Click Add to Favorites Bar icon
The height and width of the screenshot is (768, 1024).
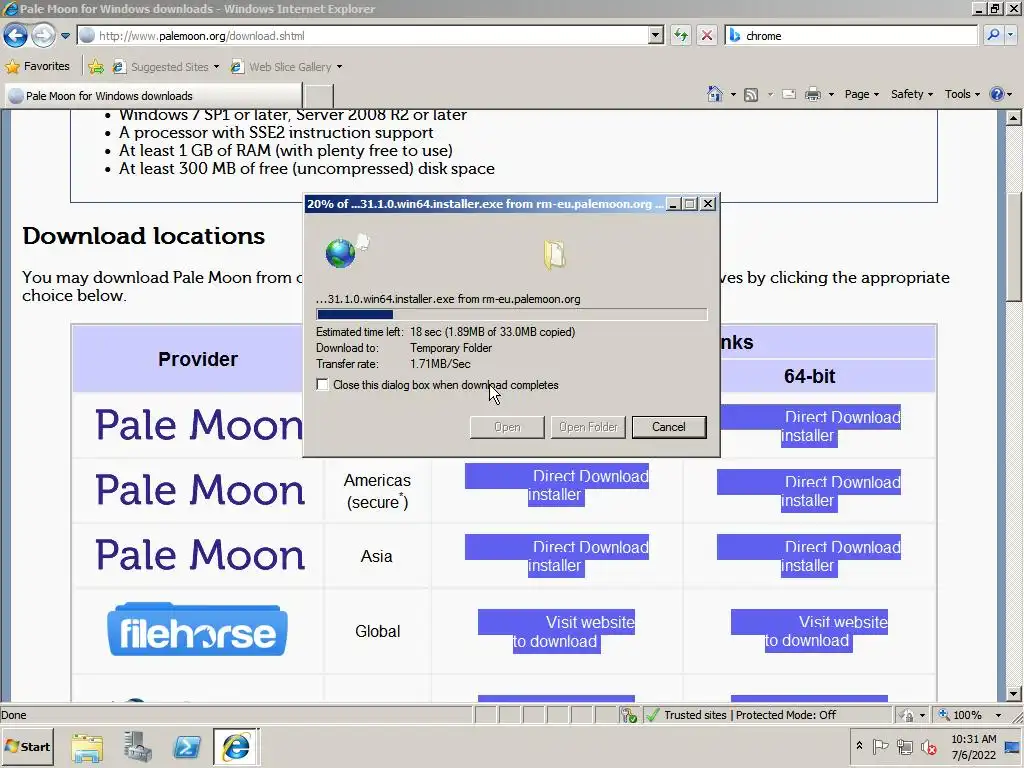tap(96, 67)
